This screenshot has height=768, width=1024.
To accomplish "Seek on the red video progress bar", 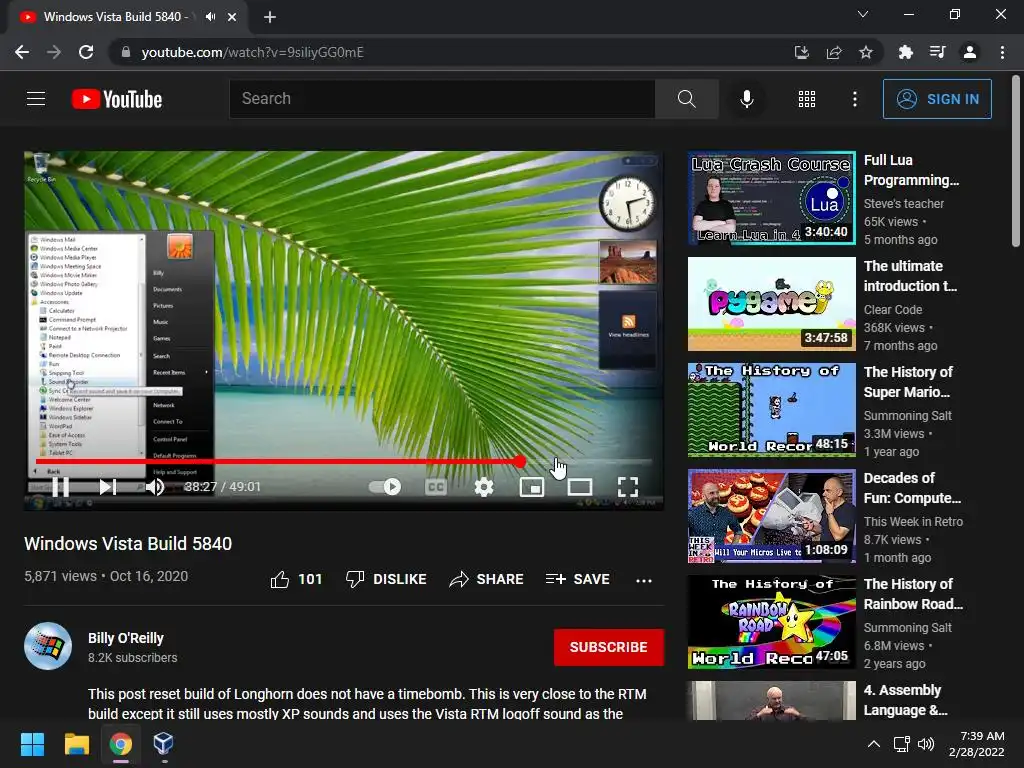I will [344, 462].
